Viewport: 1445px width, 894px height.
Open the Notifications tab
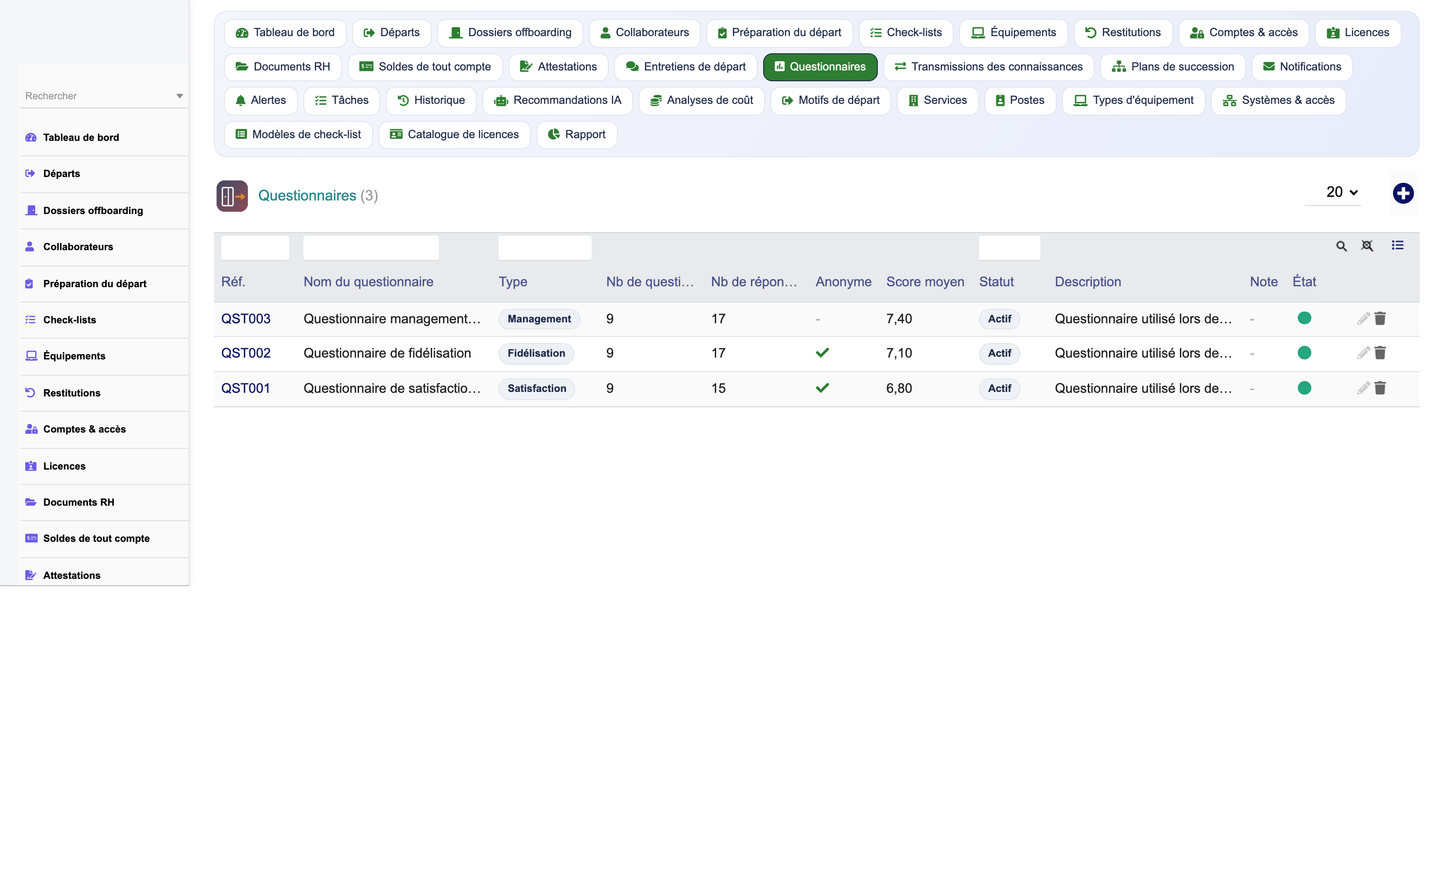coord(1302,67)
